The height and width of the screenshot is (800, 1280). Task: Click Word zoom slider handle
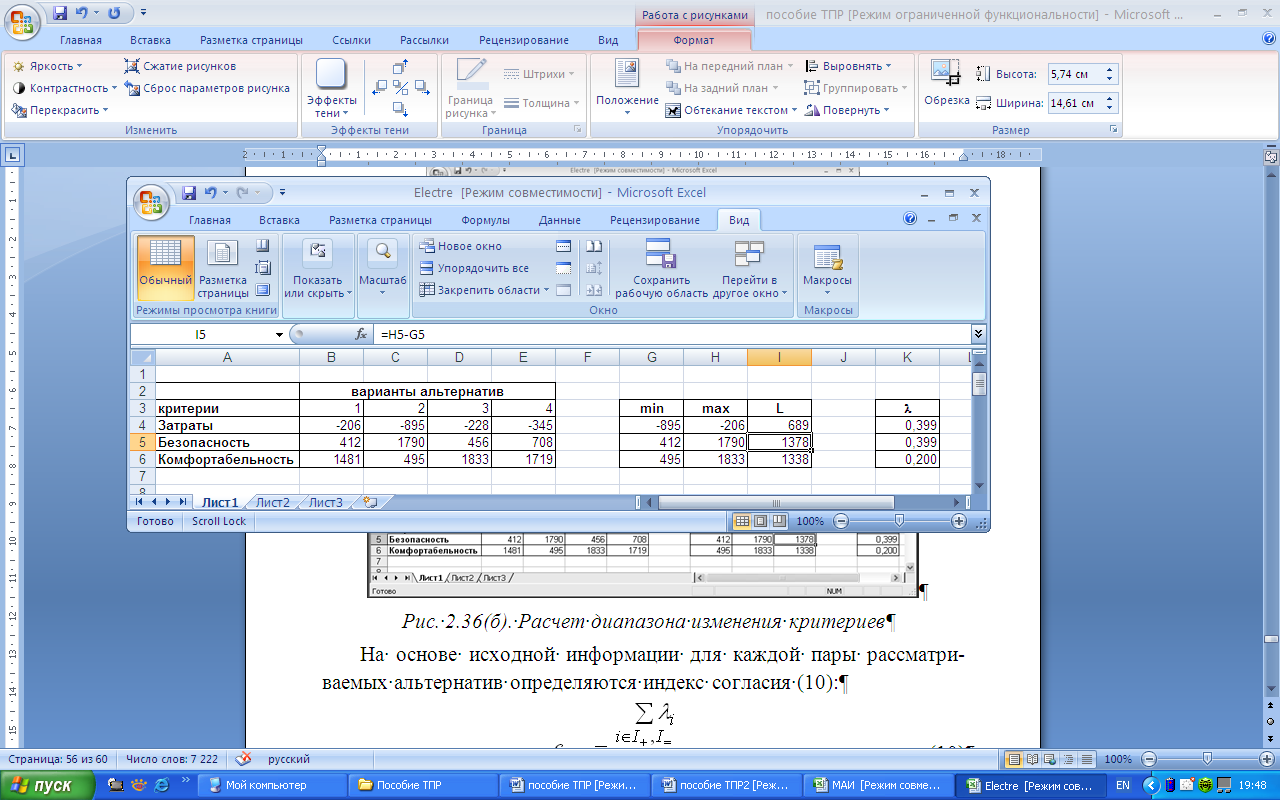[x=1208, y=759]
